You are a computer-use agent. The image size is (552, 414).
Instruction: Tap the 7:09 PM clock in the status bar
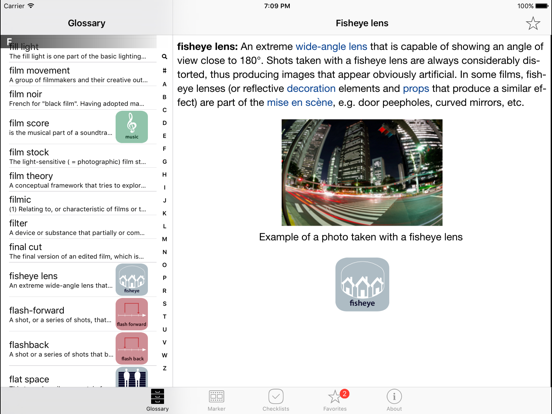tap(277, 6)
